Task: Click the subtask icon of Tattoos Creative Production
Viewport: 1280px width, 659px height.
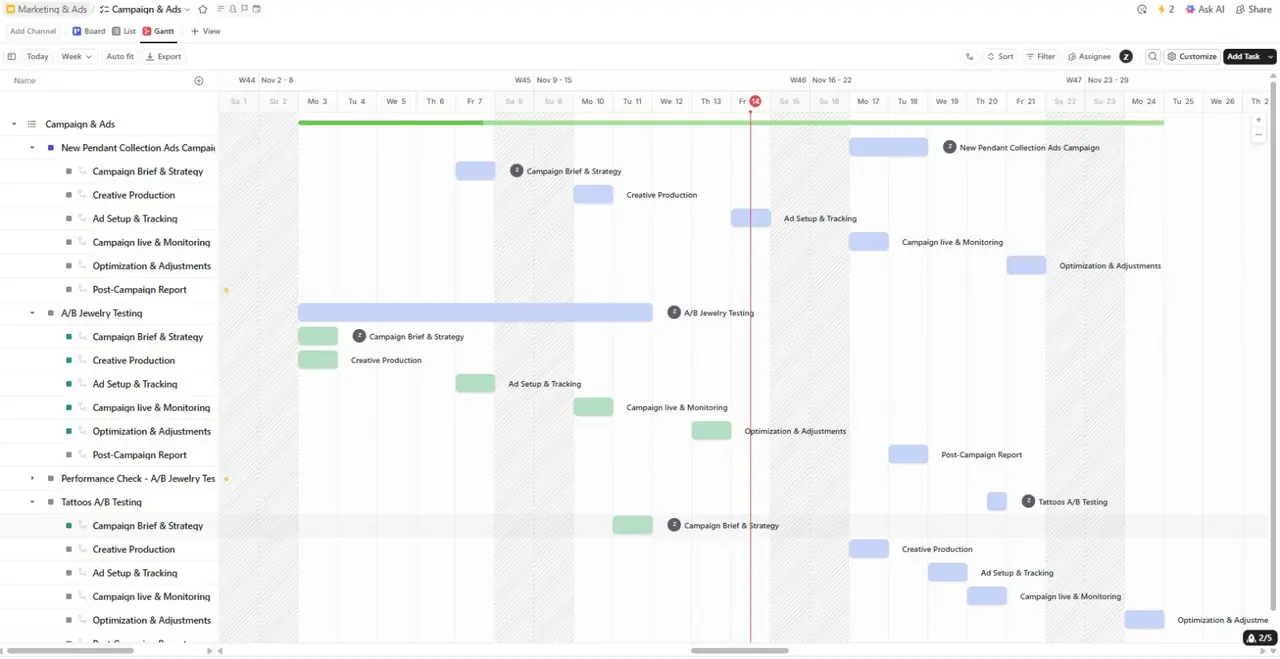Action: point(83,549)
